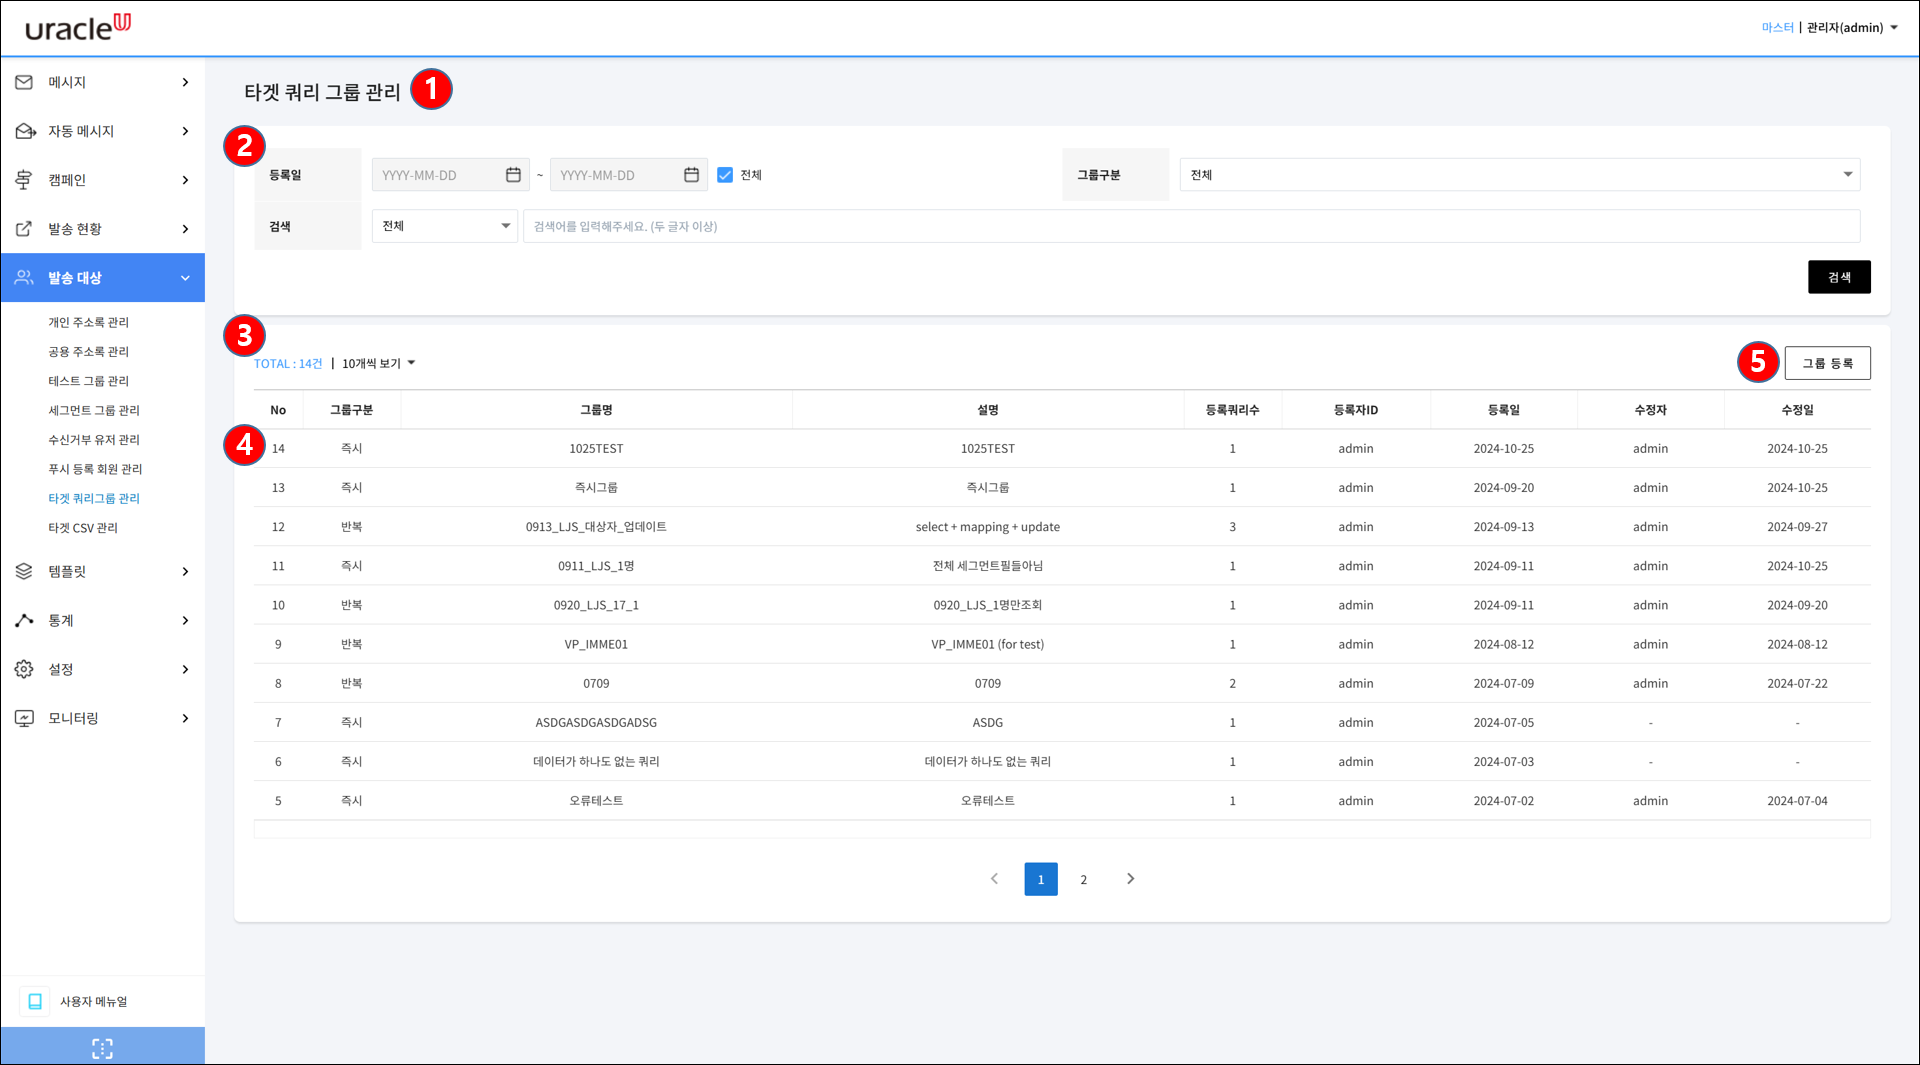Expand the 캠페인 menu chevron
This screenshot has height=1065, width=1920.
(185, 180)
